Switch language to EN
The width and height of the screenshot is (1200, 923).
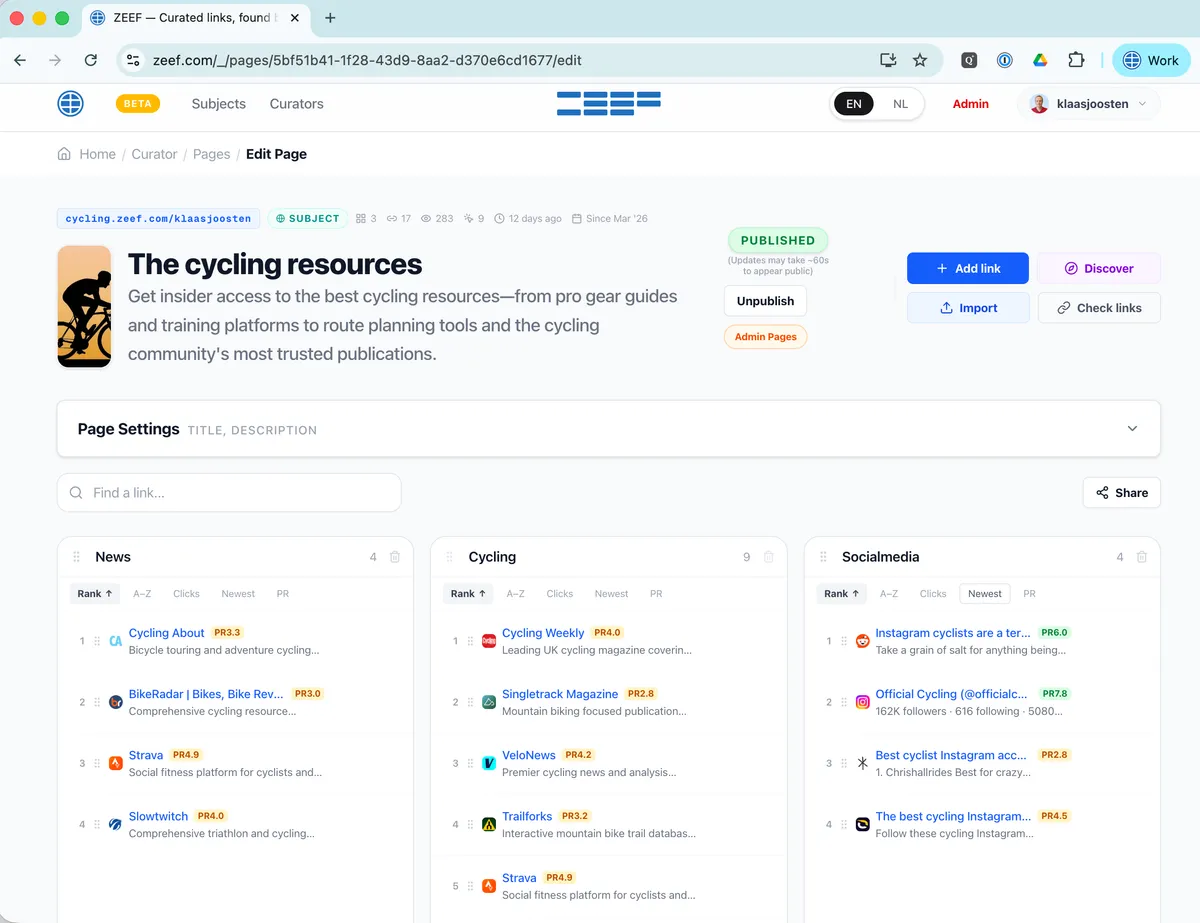(x=854, y=104)
